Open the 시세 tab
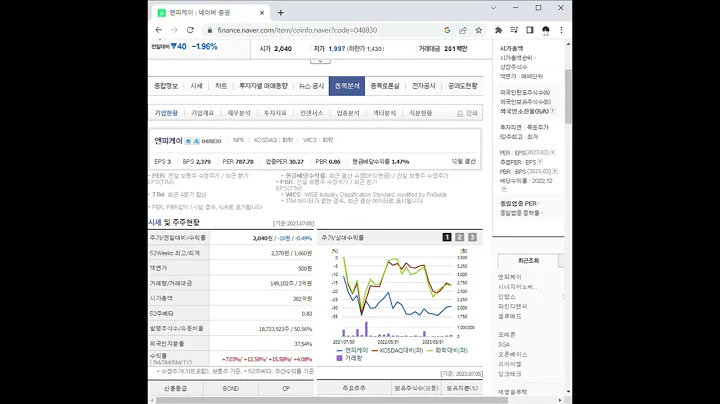 196,86
